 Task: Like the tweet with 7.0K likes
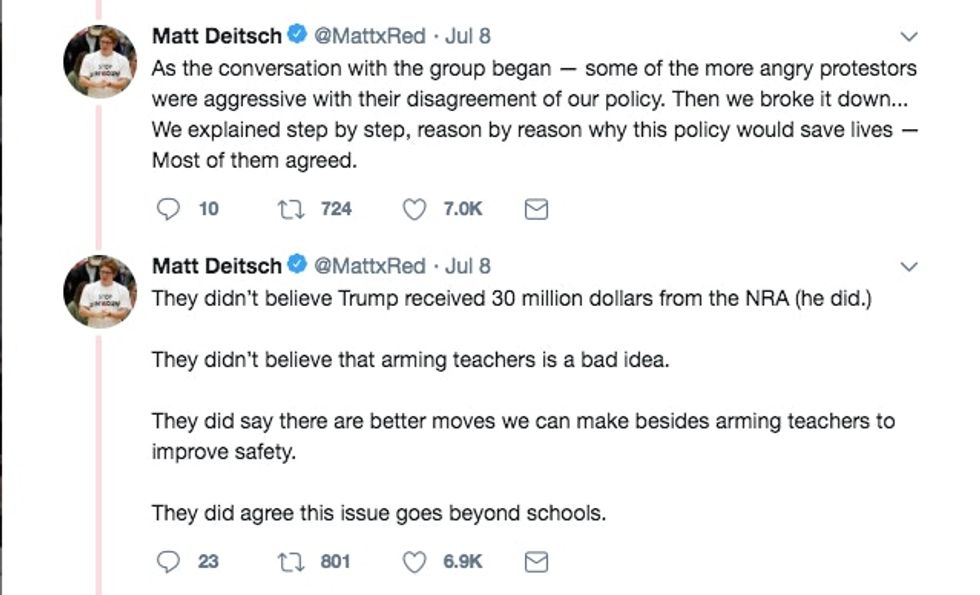click(x=413, y=209)
